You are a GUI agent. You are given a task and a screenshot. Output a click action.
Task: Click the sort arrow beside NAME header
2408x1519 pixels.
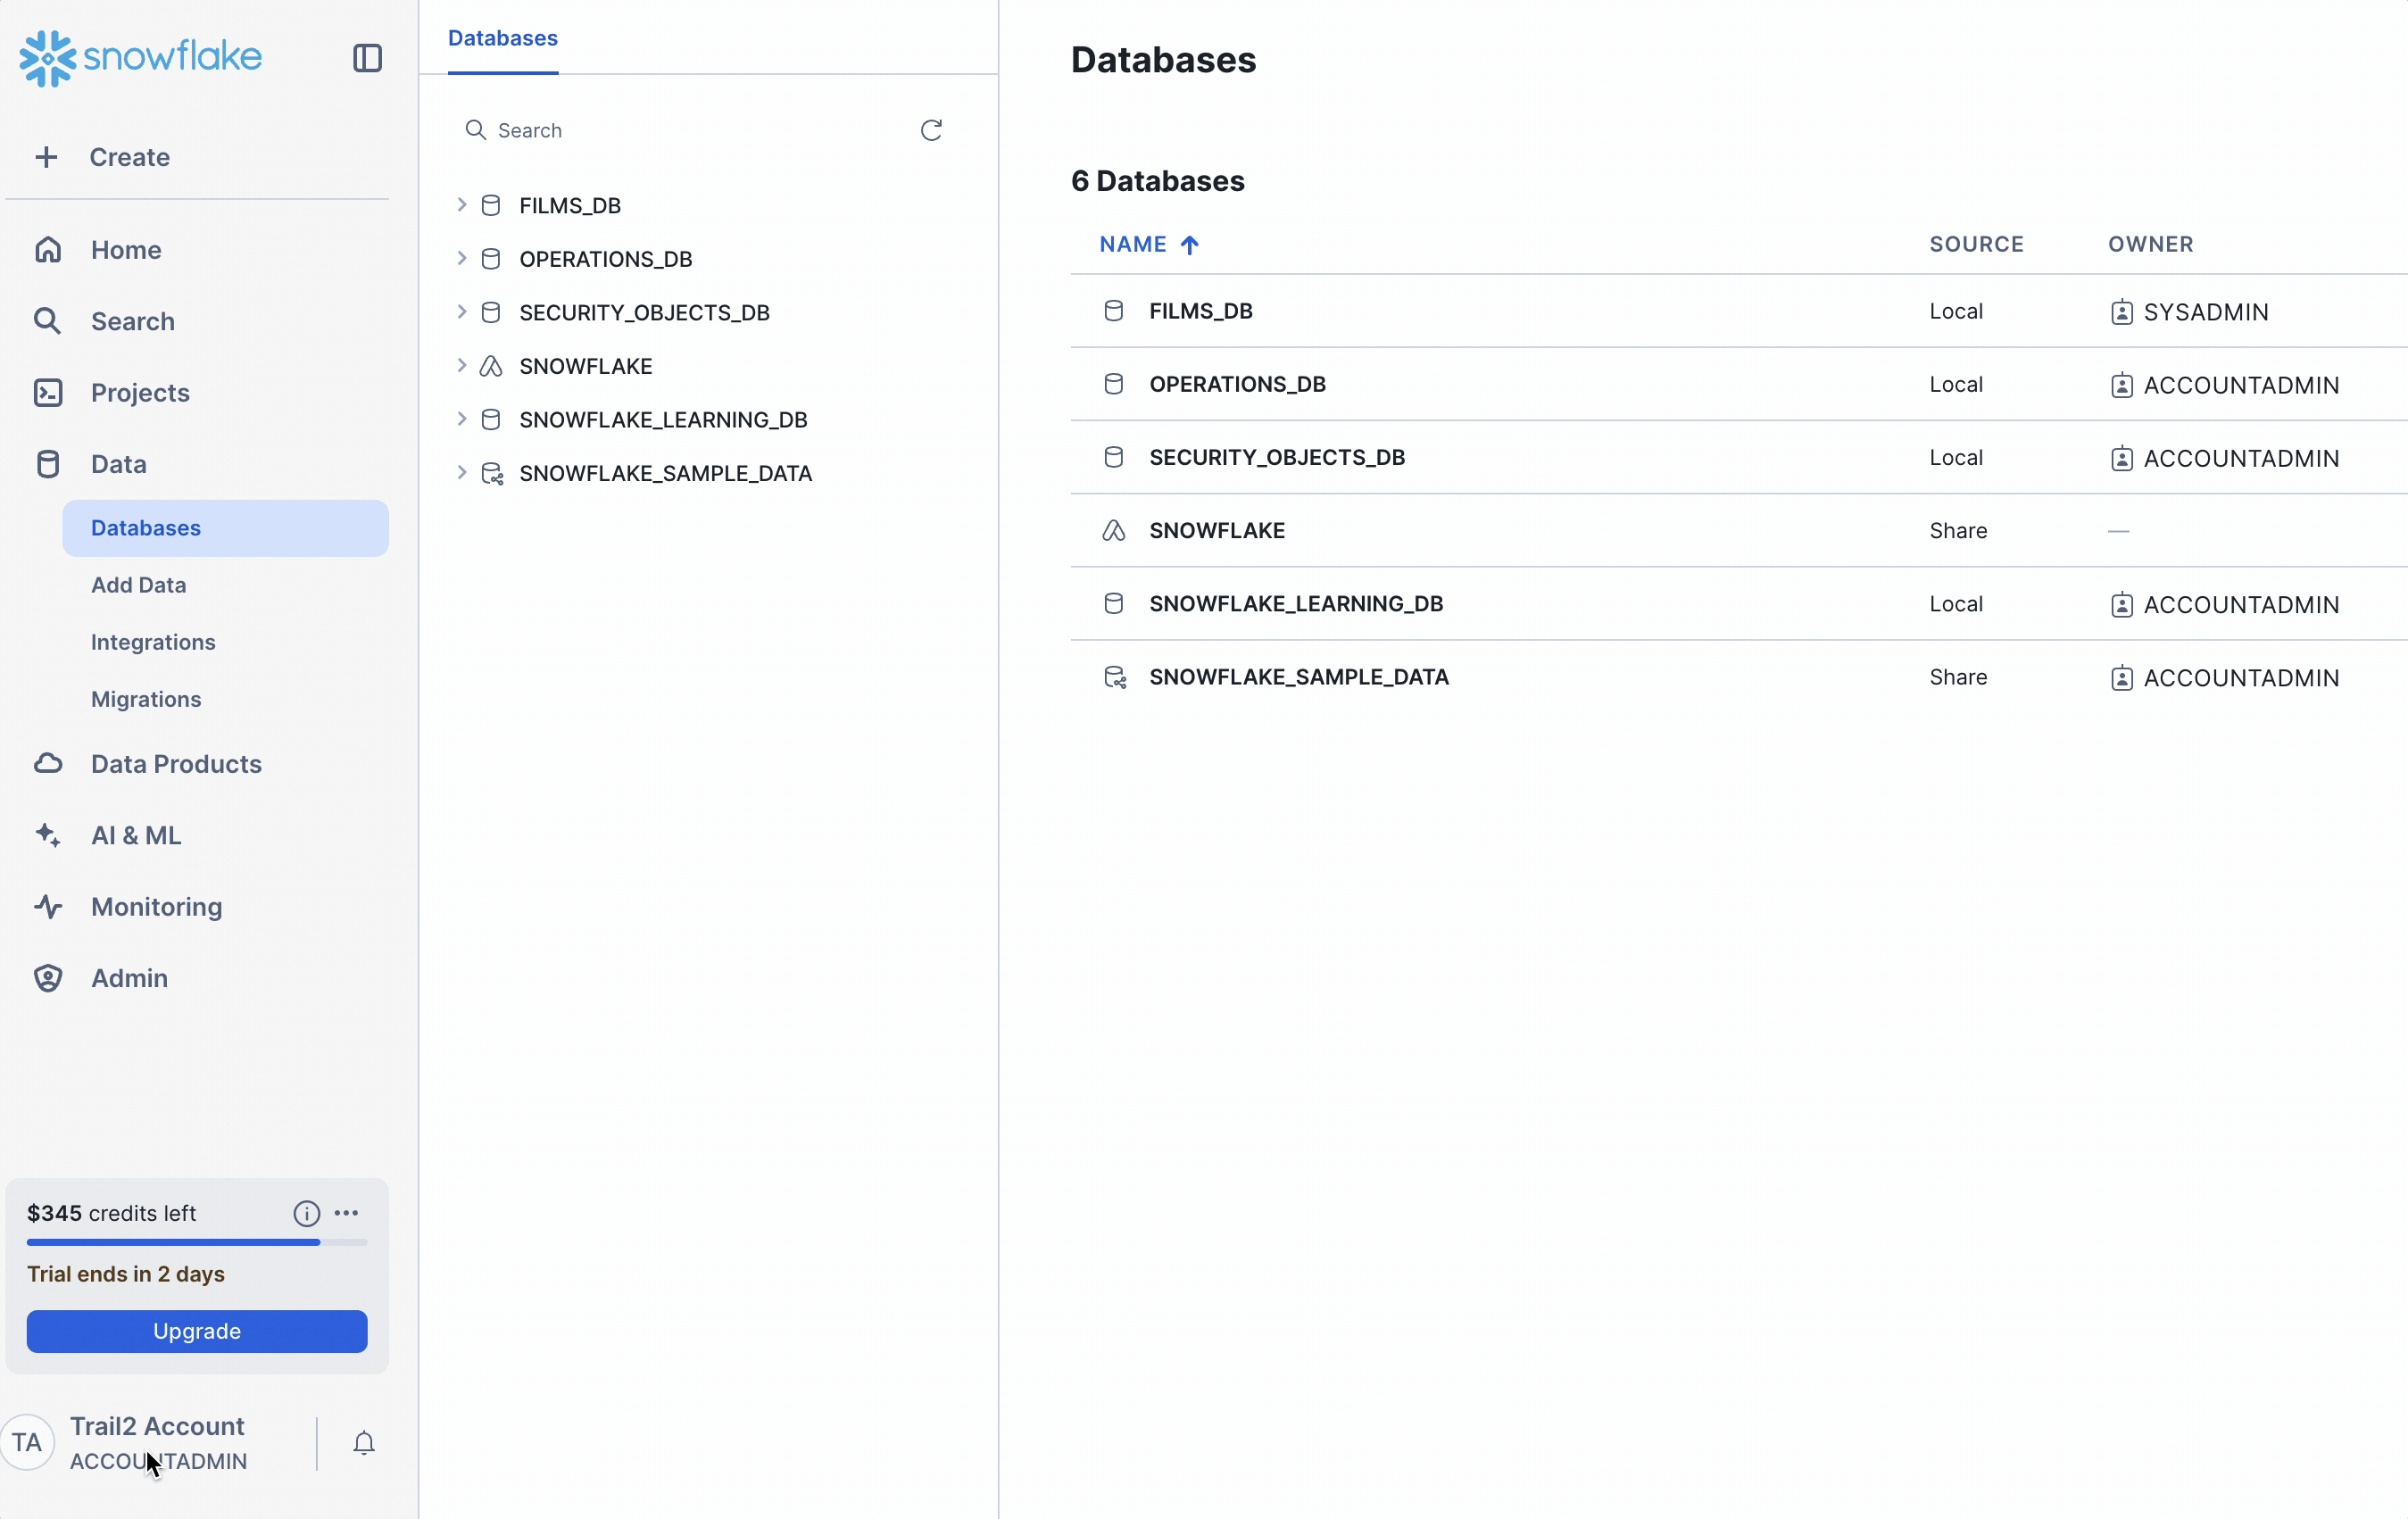pos(1190,245)
